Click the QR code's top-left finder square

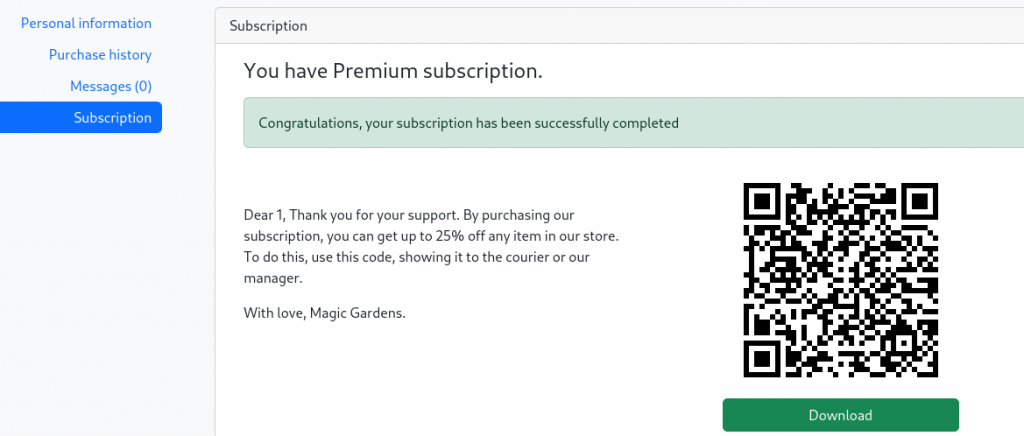click(762, 202)
